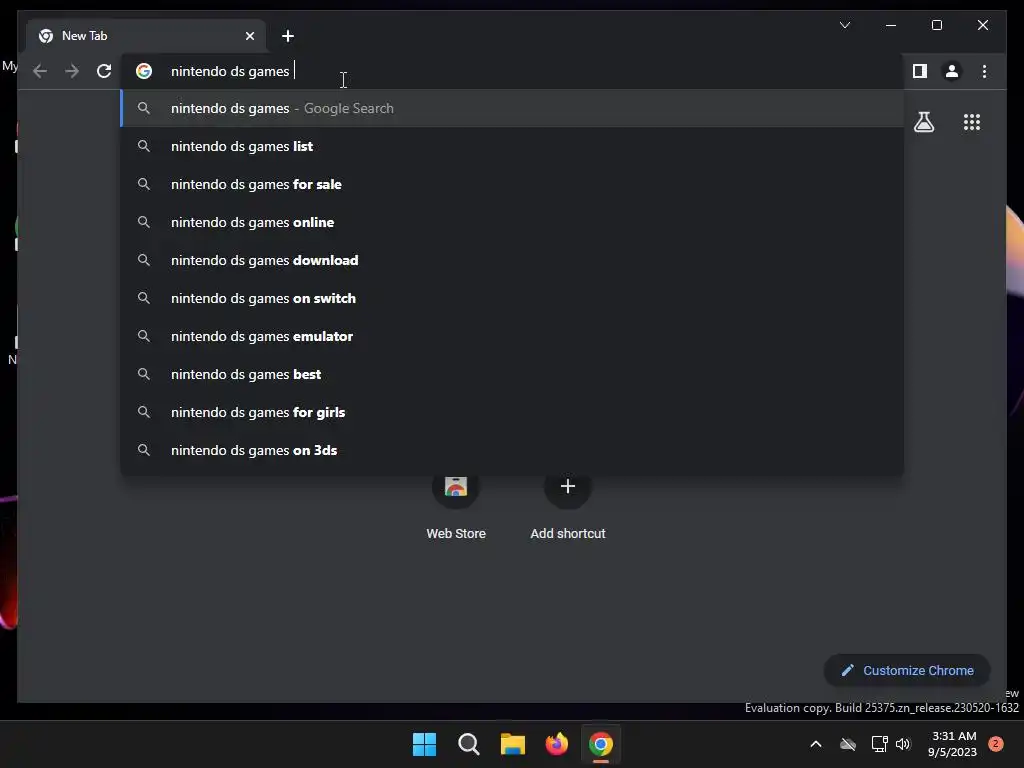Open taskbar Search icon
1024x768 pixels.
468,744
